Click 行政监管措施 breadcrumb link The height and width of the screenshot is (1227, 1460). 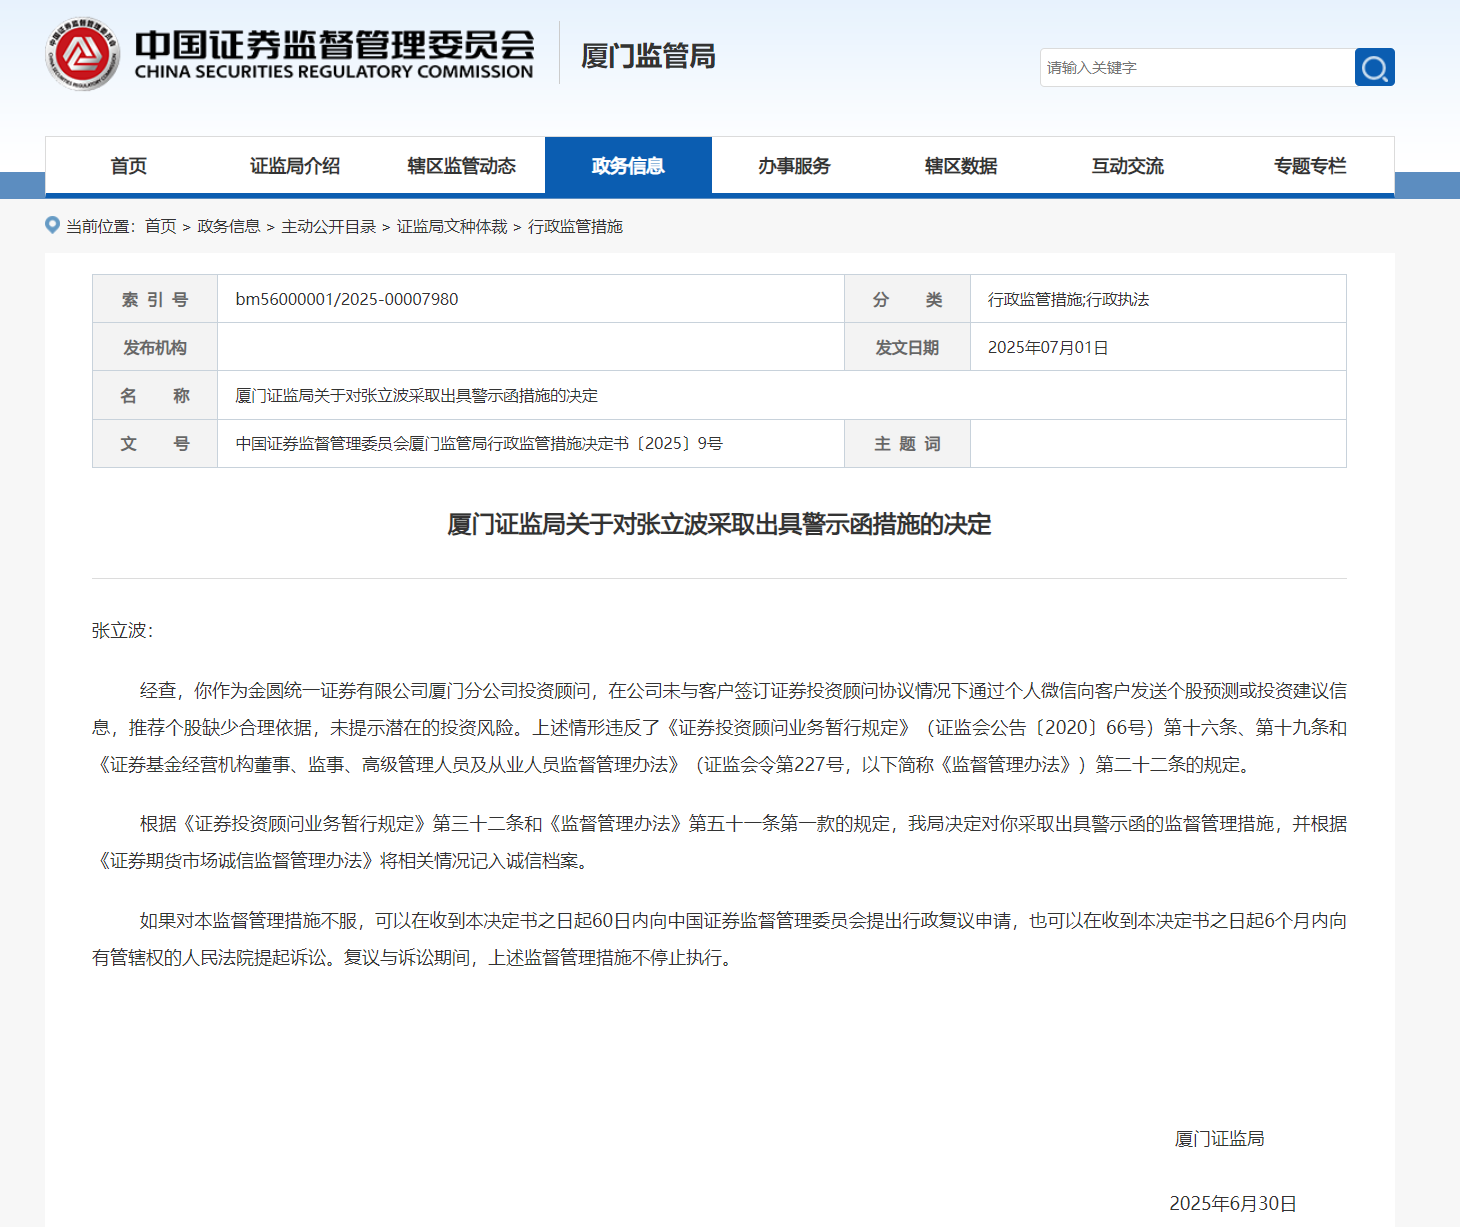pyautogui.click(x=575, y=227)
